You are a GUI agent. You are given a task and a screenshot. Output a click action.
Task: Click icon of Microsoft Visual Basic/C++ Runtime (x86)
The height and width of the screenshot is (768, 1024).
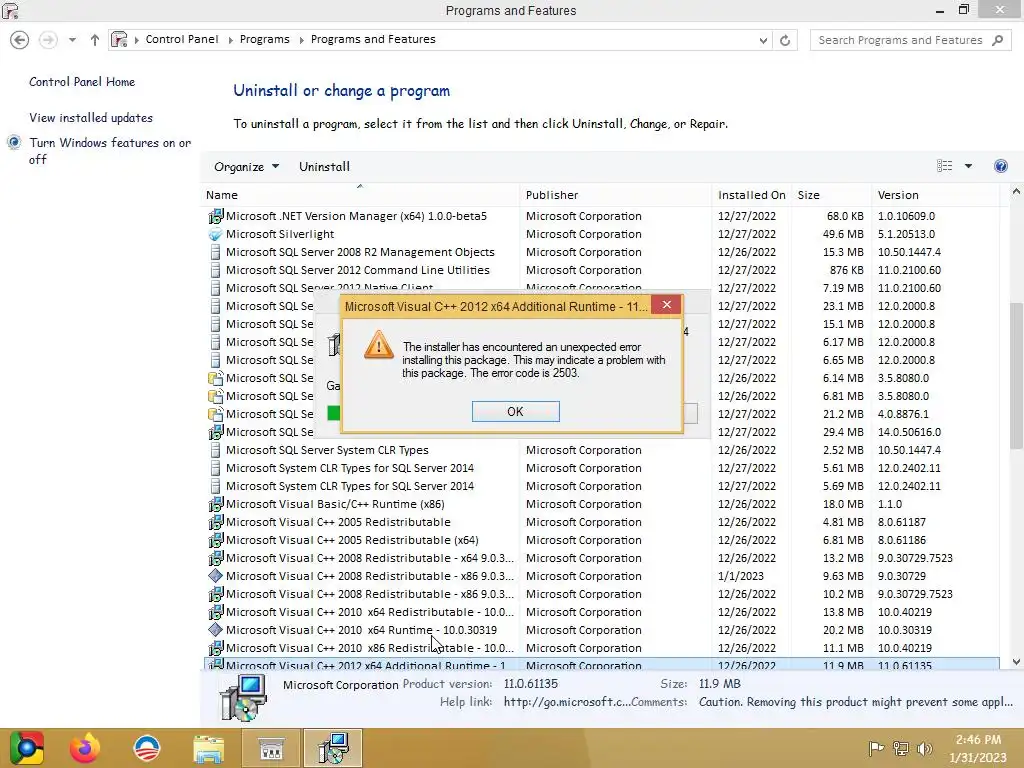pos(216,504)
